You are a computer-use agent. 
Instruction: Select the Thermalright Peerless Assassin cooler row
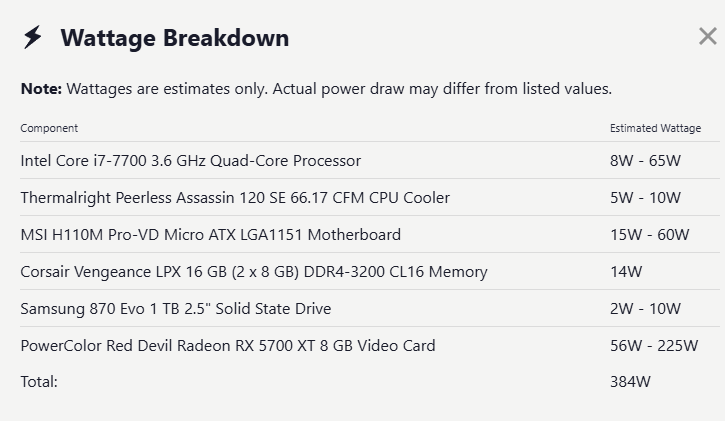(x=370, y=197)
